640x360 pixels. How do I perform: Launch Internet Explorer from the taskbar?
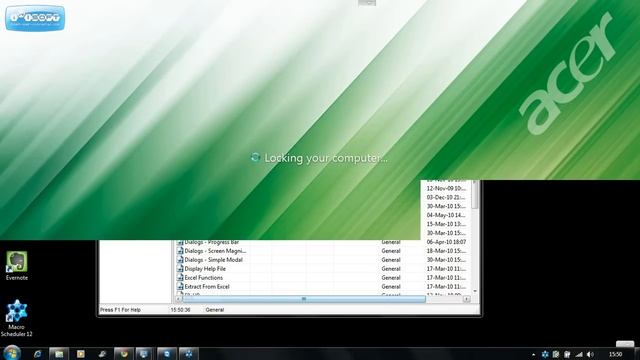[x=38, y=354]
